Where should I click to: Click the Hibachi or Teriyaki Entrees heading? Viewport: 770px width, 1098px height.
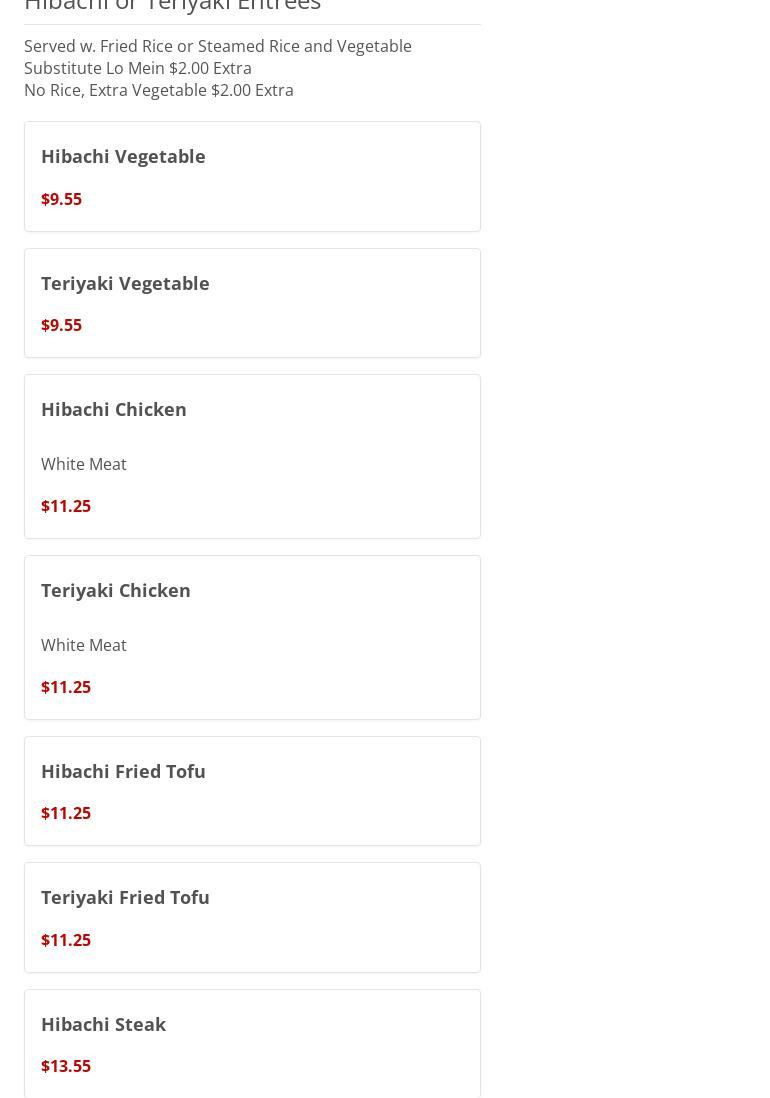coord(172,6)
